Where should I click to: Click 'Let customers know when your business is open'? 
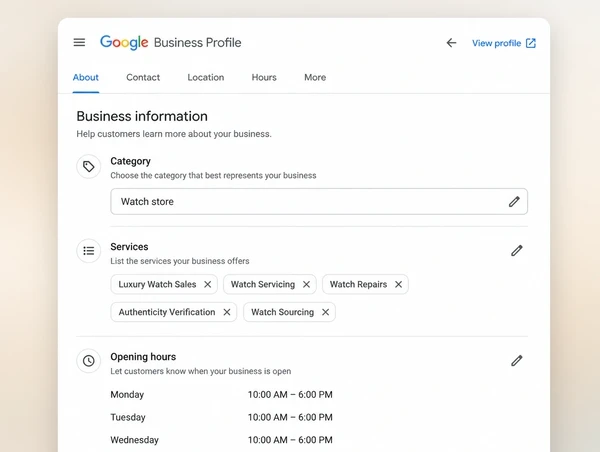point(201,371)
